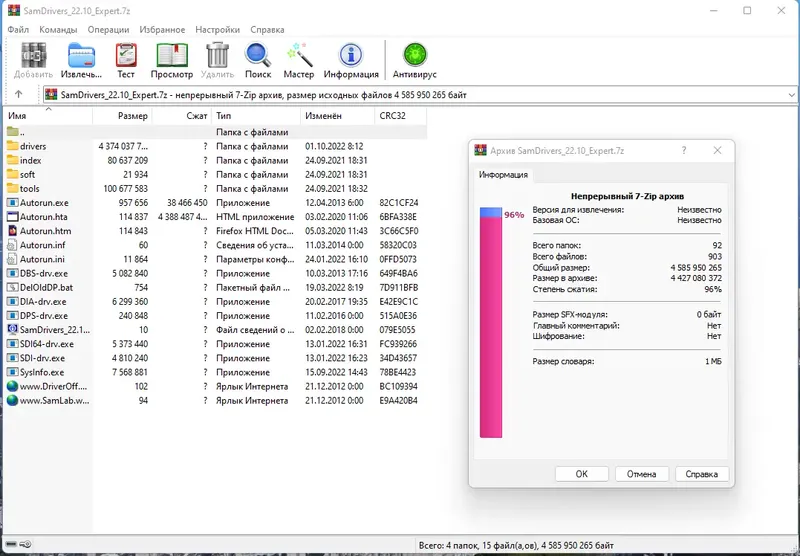
Task: Click WinRAR title bar app icon
Action: [13, 10]
